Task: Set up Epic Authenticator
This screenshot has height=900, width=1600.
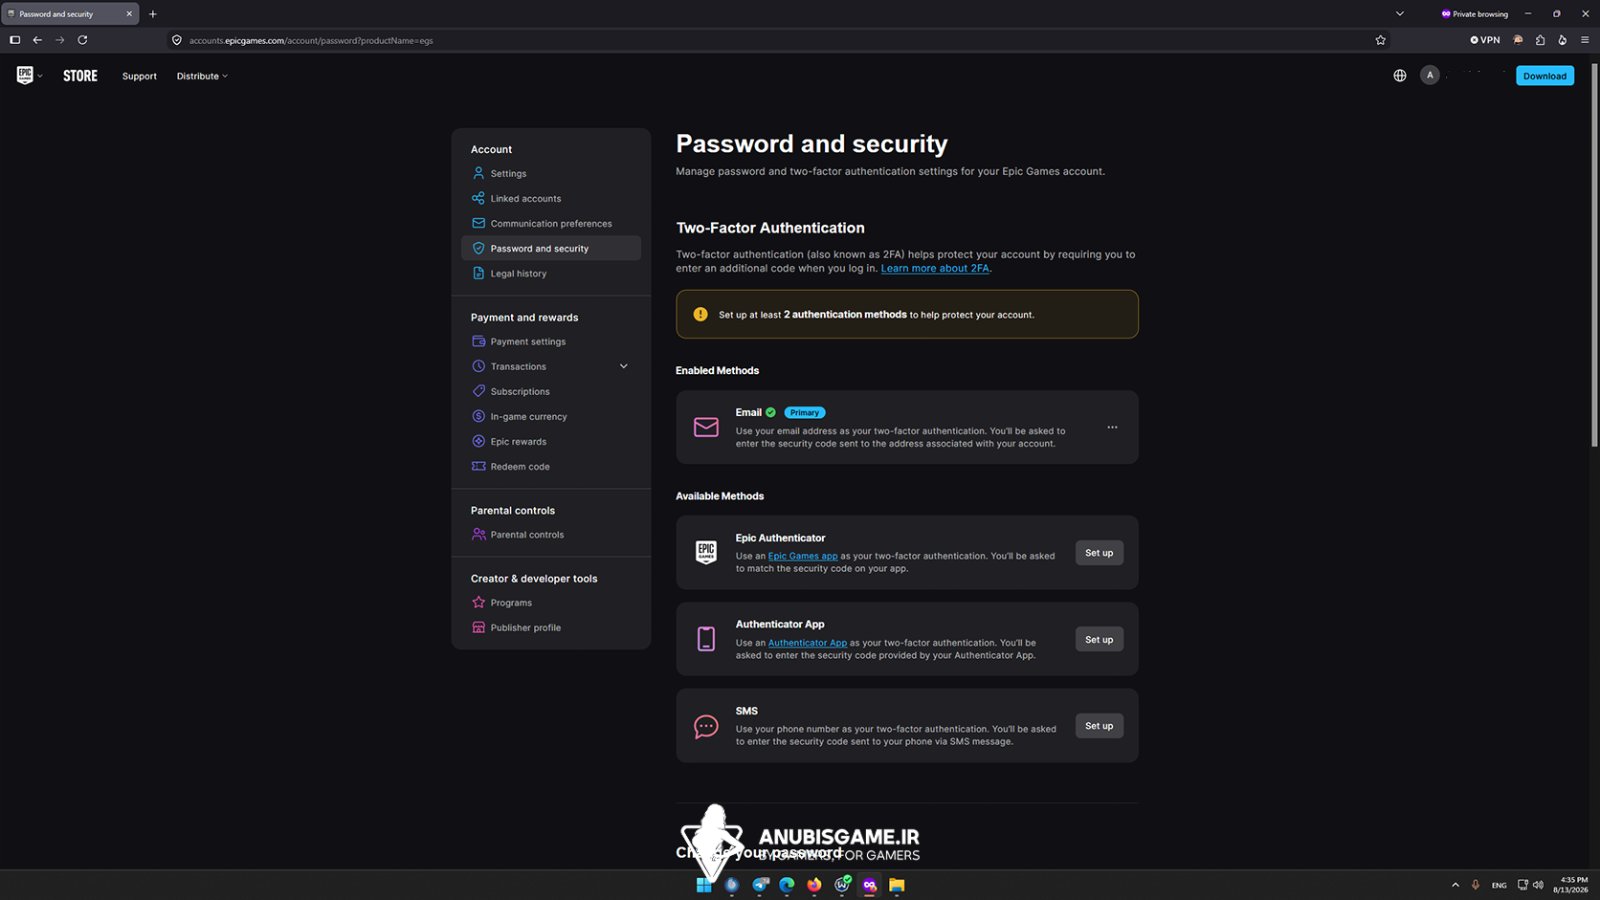Action: pyautogui.click(x=1099, y=553)
